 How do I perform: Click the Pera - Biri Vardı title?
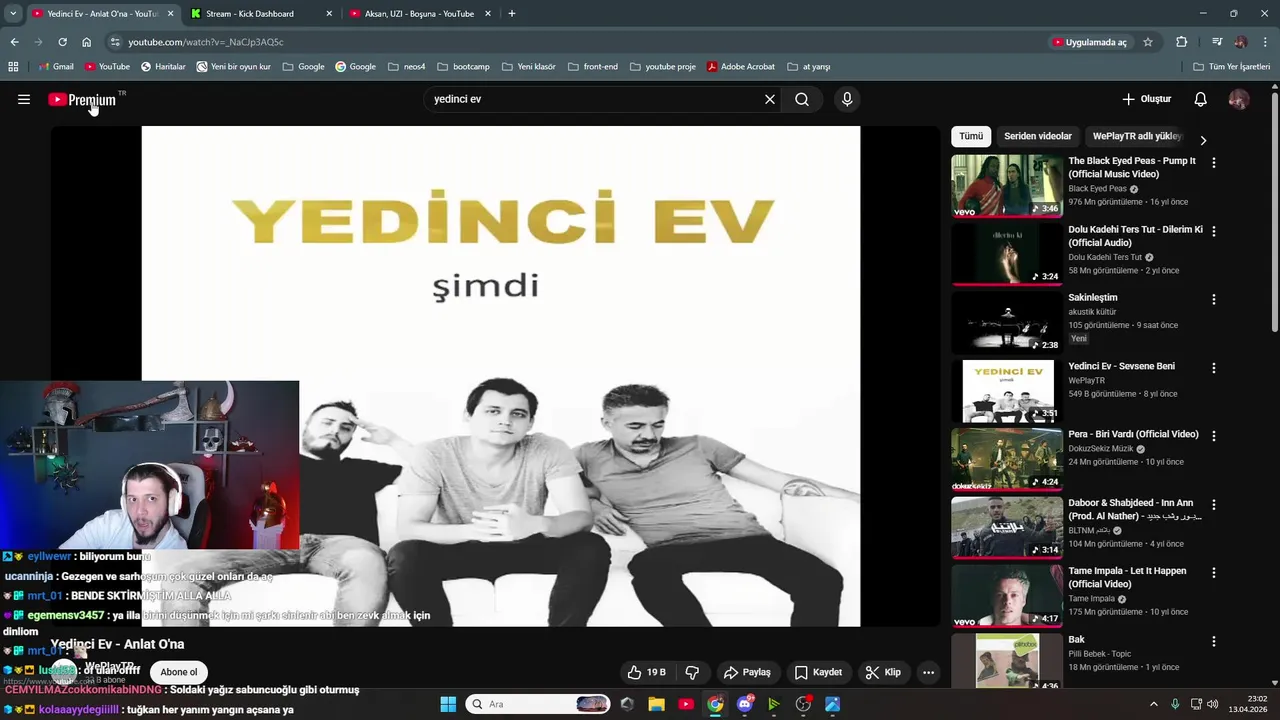point(1133,434)
